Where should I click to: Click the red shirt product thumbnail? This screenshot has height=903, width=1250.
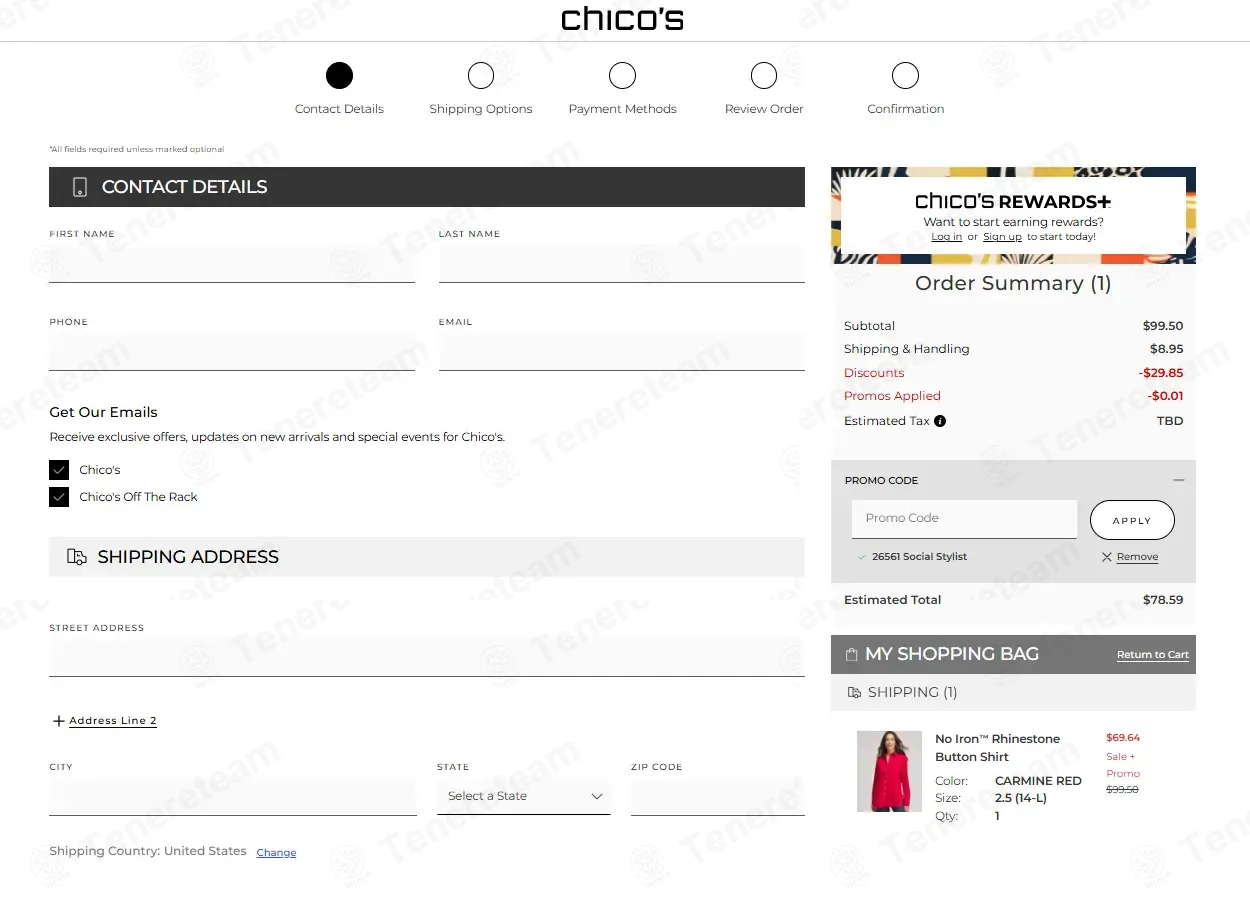click(x=889, y=771)
